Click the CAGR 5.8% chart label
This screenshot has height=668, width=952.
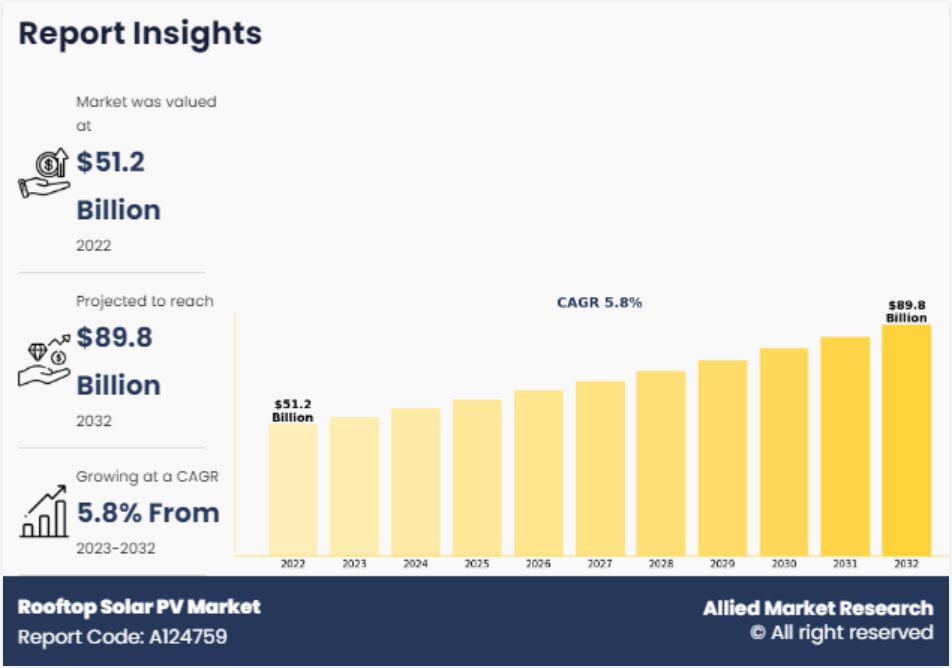(x=599, y=302)
